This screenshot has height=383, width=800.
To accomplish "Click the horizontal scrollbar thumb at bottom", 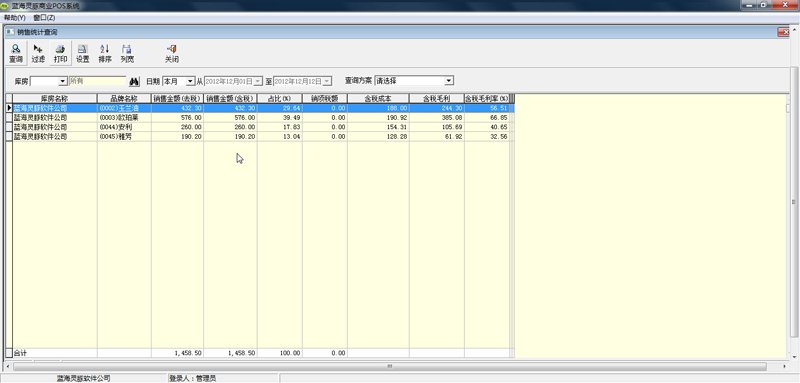I will 389,367.
